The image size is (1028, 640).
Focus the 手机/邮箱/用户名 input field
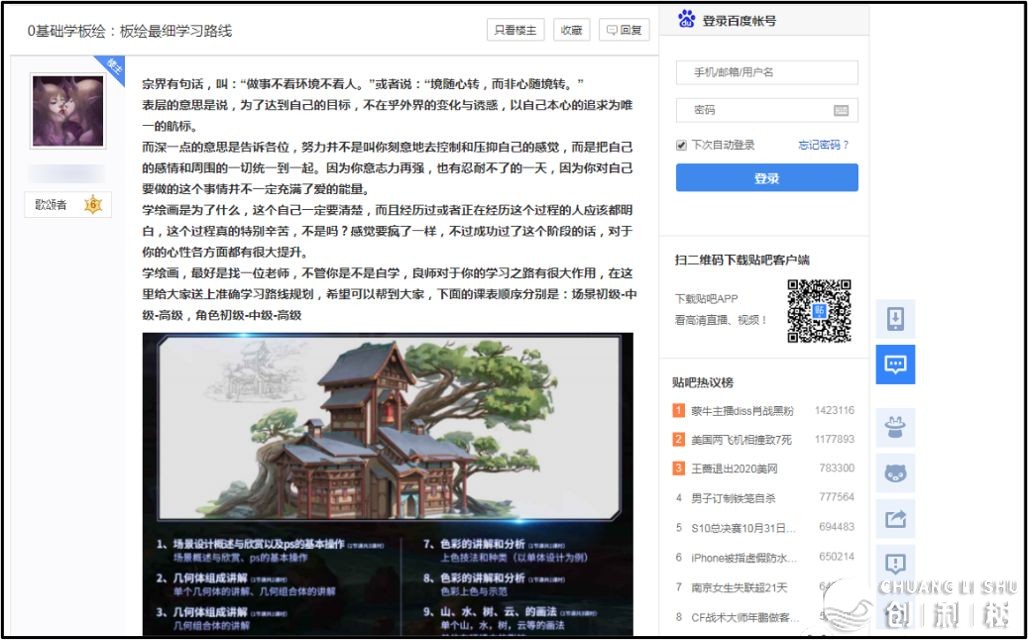[767, 72]
